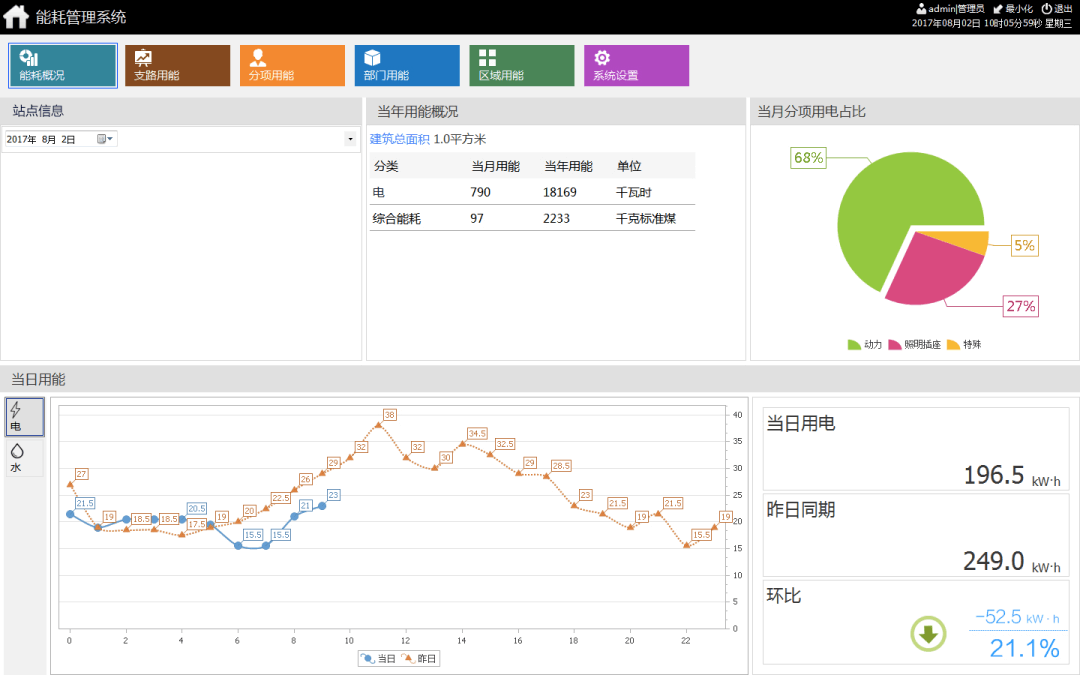The width and height of the screenshot is (1080, 675).
Task: Click the 18169 yearly electricity cell
Action: (x=559, y=192)
